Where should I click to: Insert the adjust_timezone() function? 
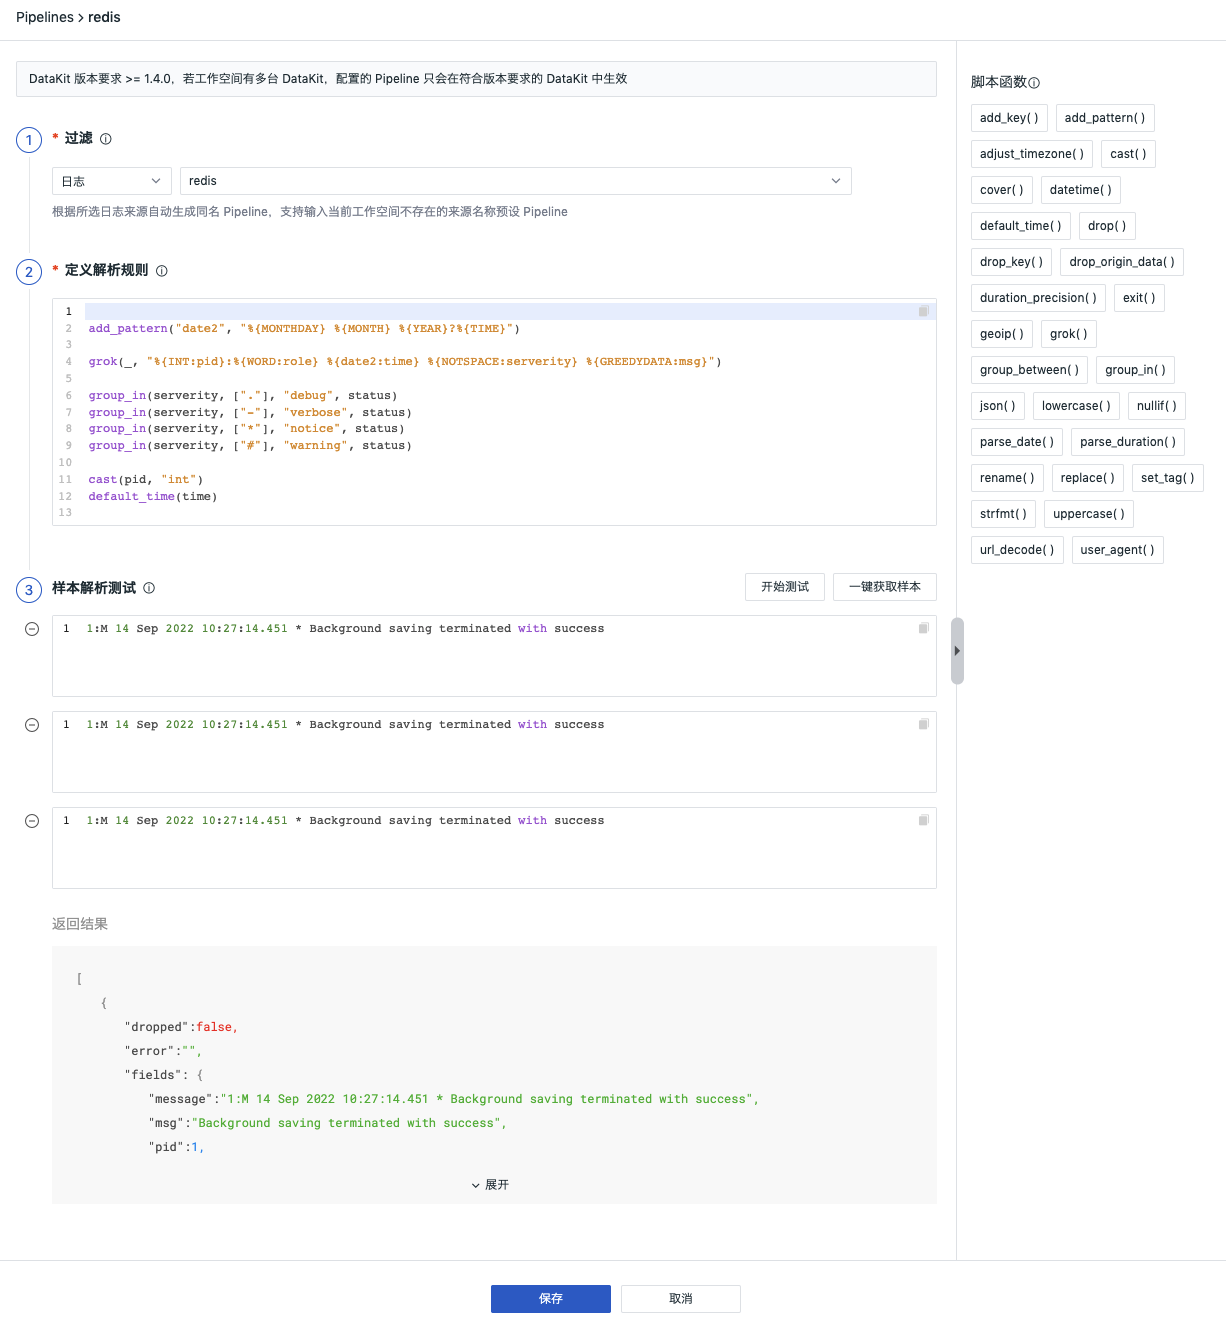(1032, 154)
